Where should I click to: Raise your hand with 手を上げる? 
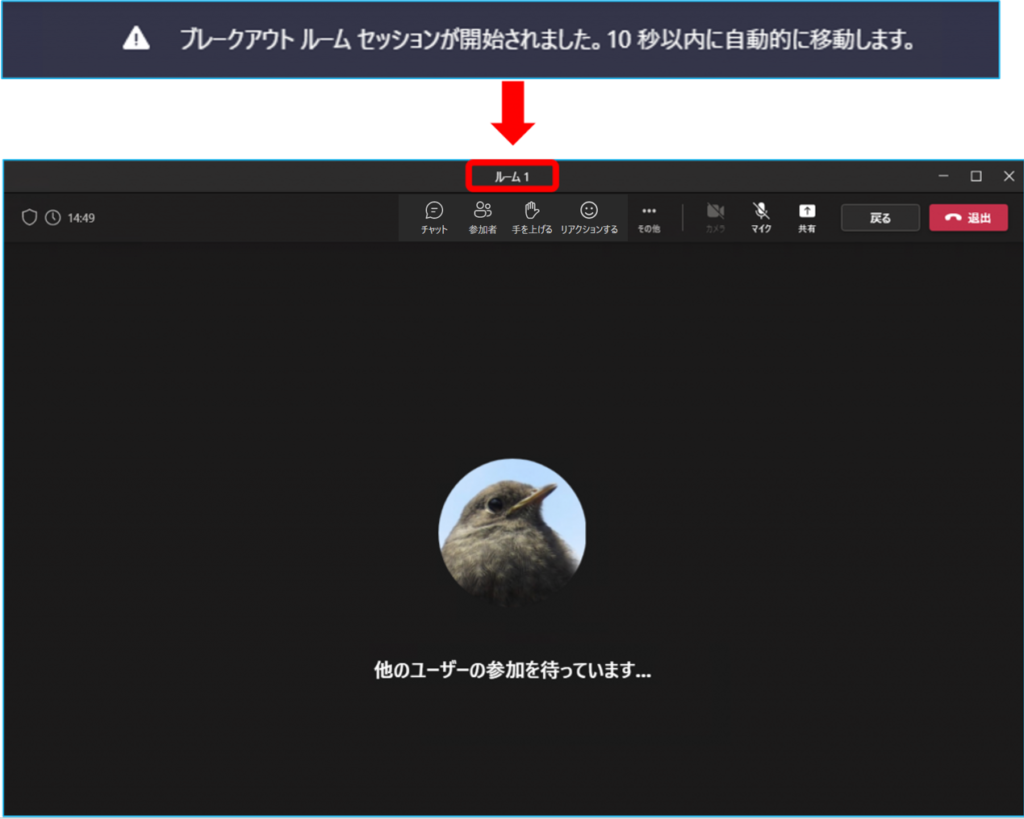(532, 217)
